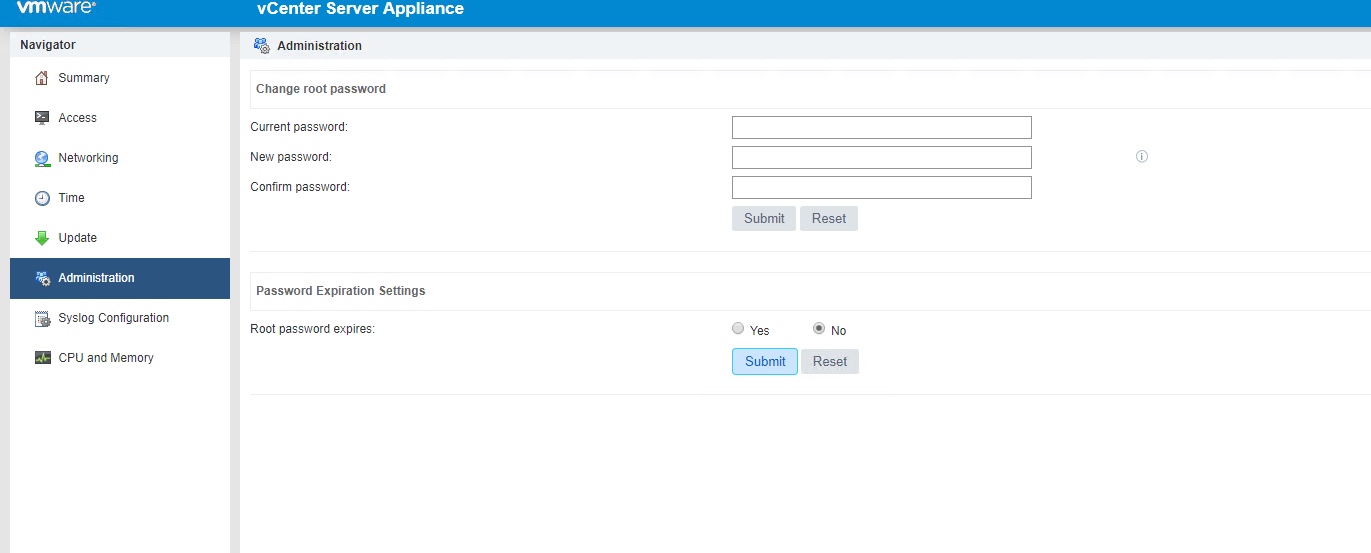Focus the New password field
The image size is (1371, 553).
tap(881, 157)
